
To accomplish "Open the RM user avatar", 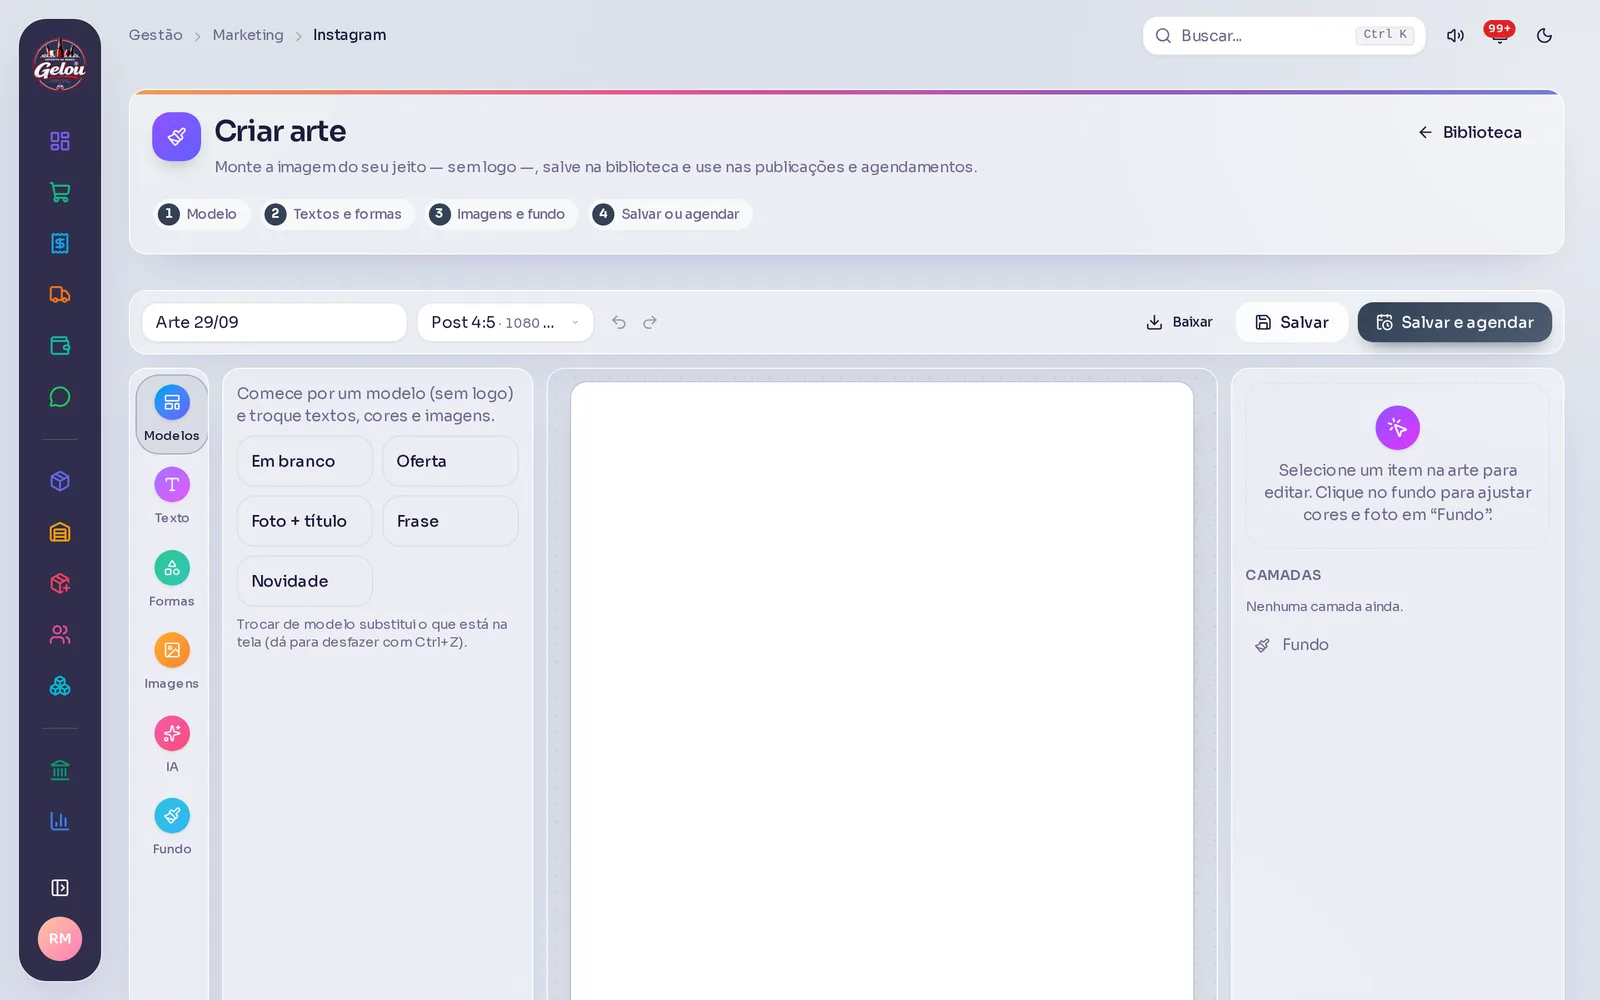I will pyautogui.click(x=60, y=939).
